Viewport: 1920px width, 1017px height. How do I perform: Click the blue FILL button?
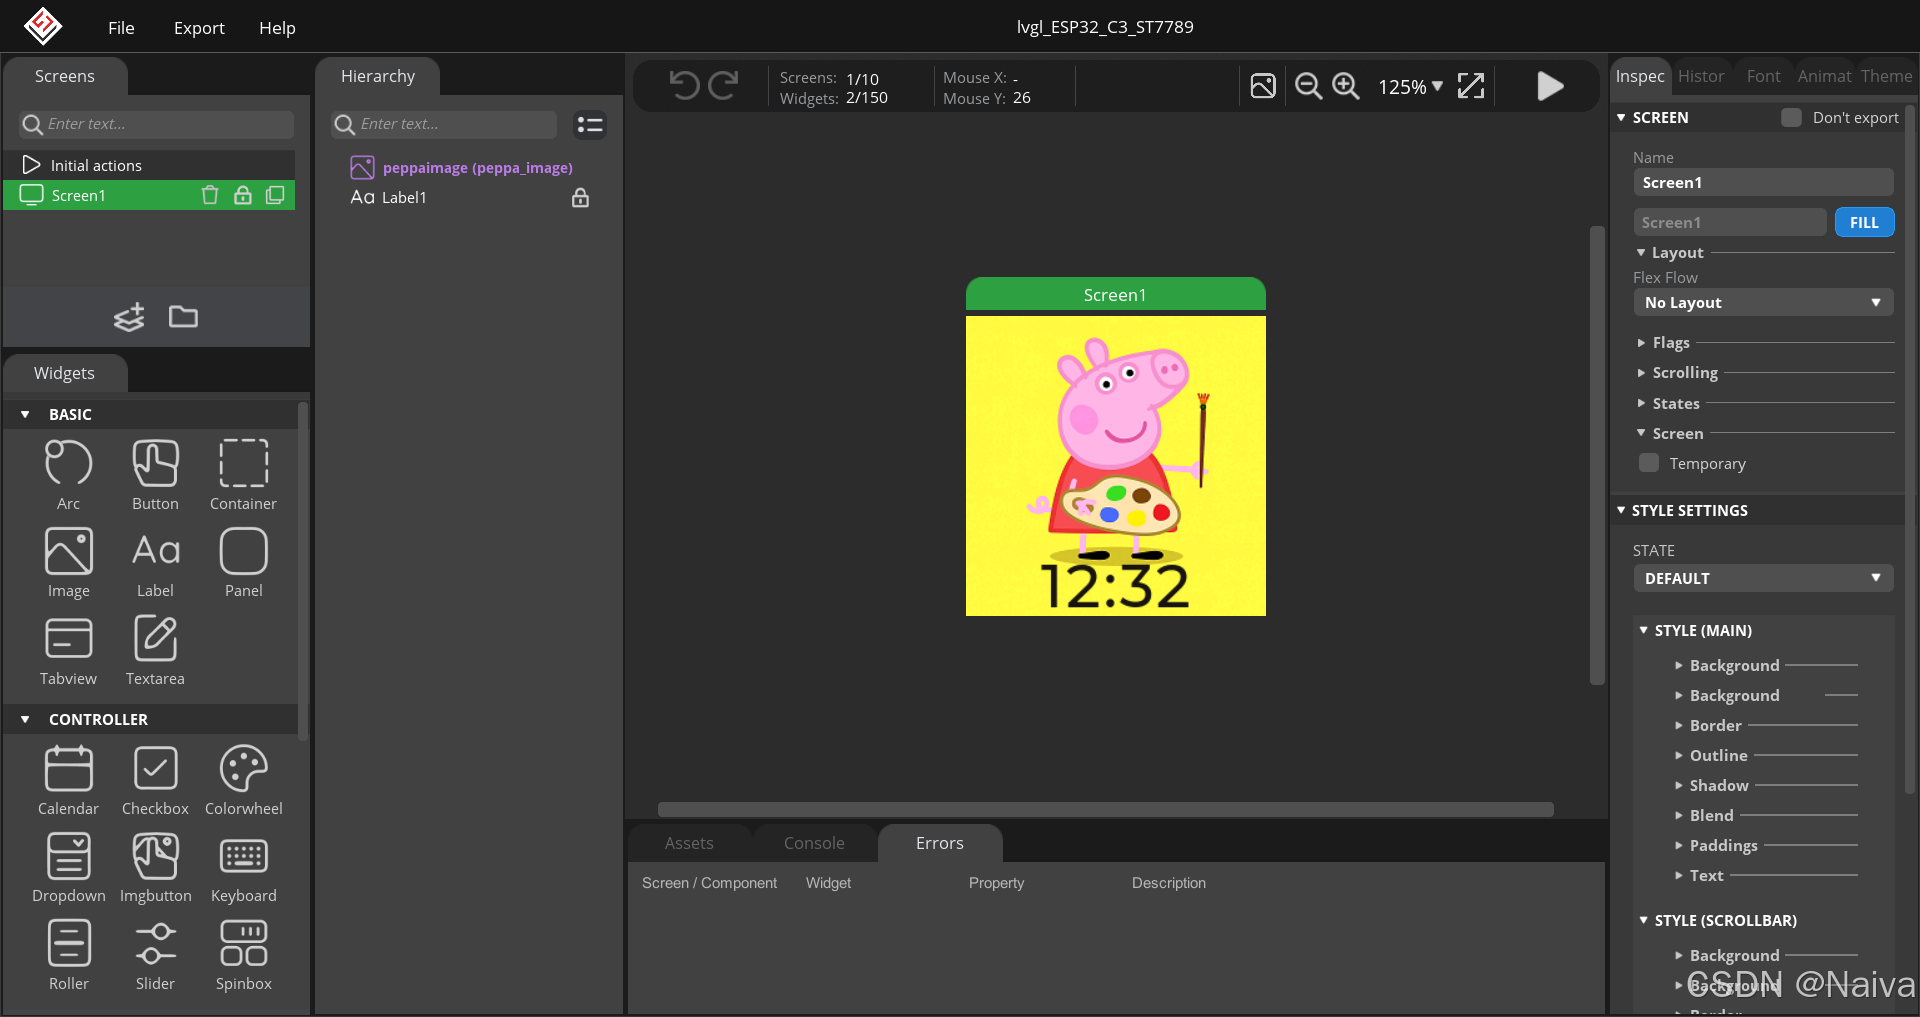click(1864, 222)
